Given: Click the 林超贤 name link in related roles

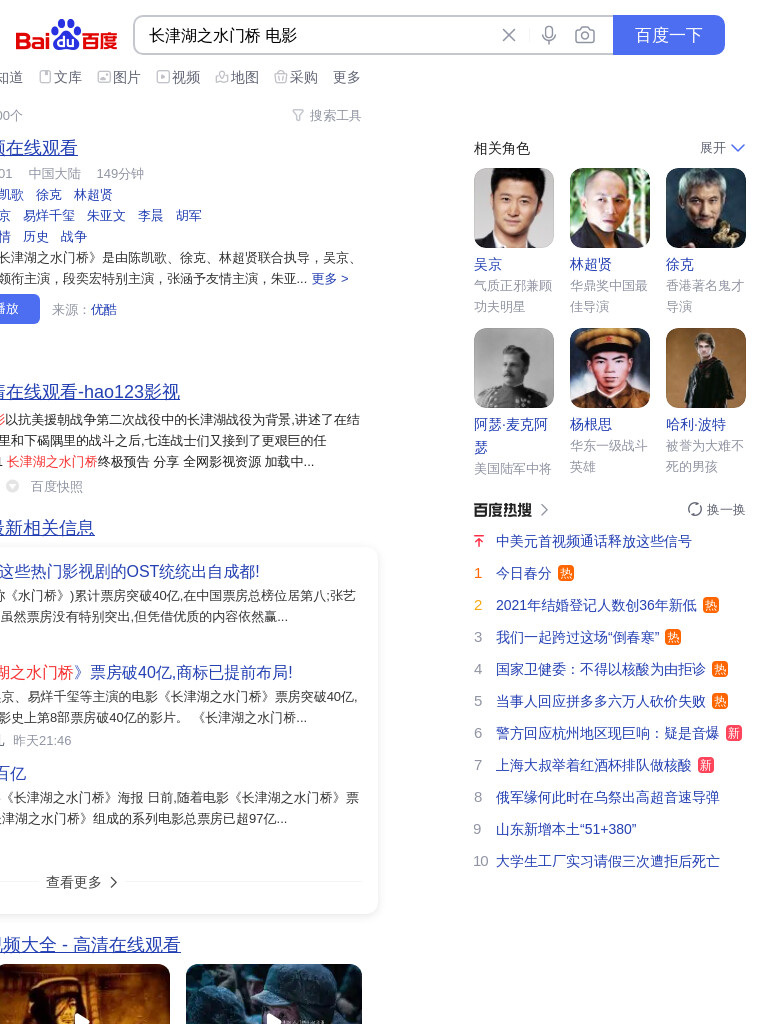Looking at the screenshot, I should (x=591, y=264).
